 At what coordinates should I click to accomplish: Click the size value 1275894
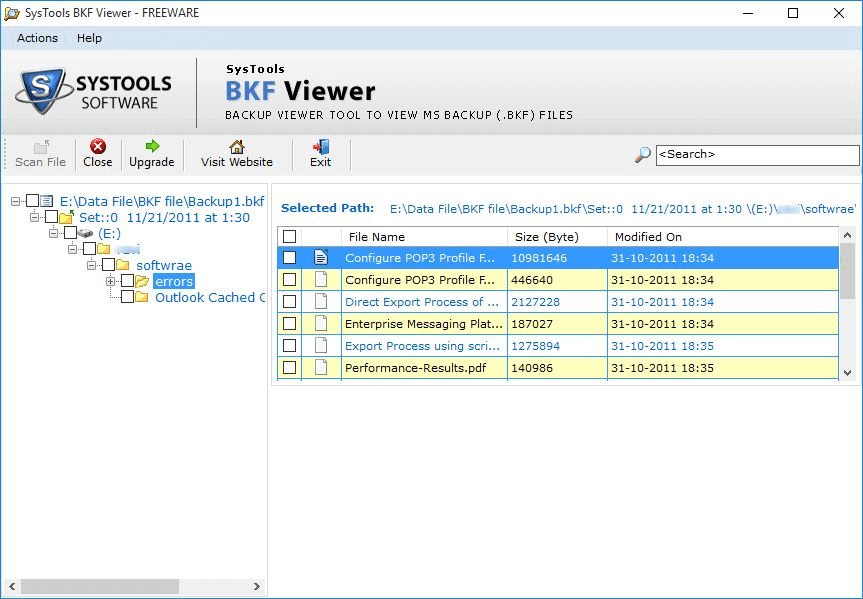click(x=536, y=346)
